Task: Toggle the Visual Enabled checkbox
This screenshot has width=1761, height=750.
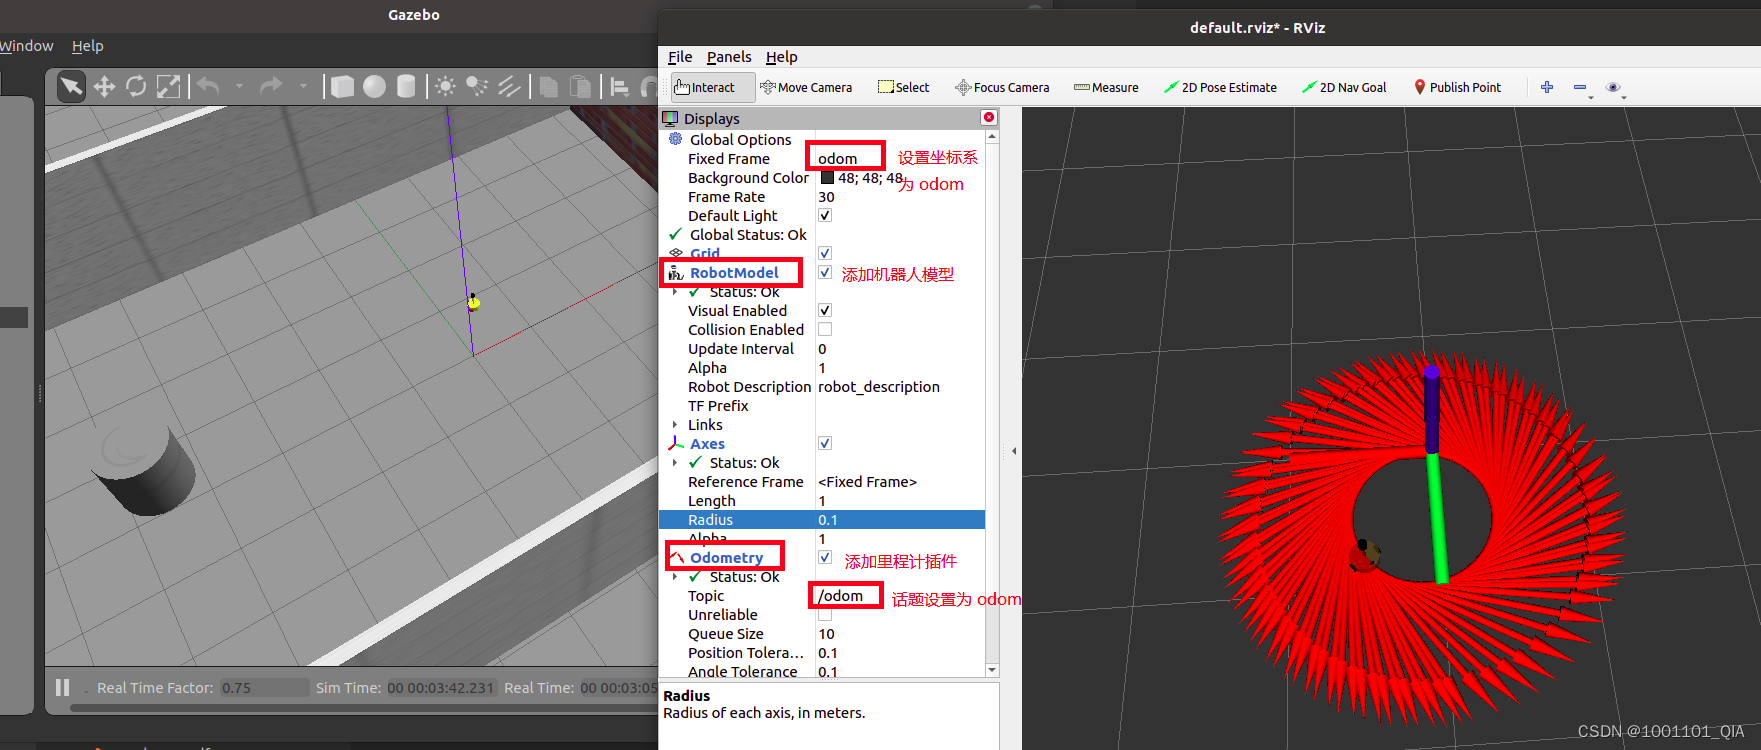Action: point(825,310)
